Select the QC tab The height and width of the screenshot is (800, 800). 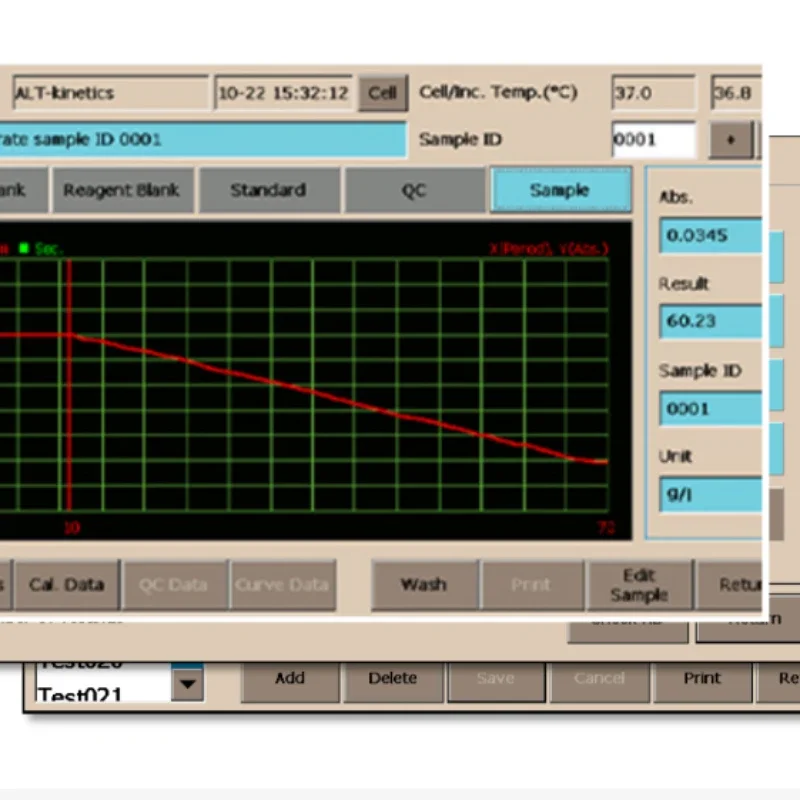[414, 190]
